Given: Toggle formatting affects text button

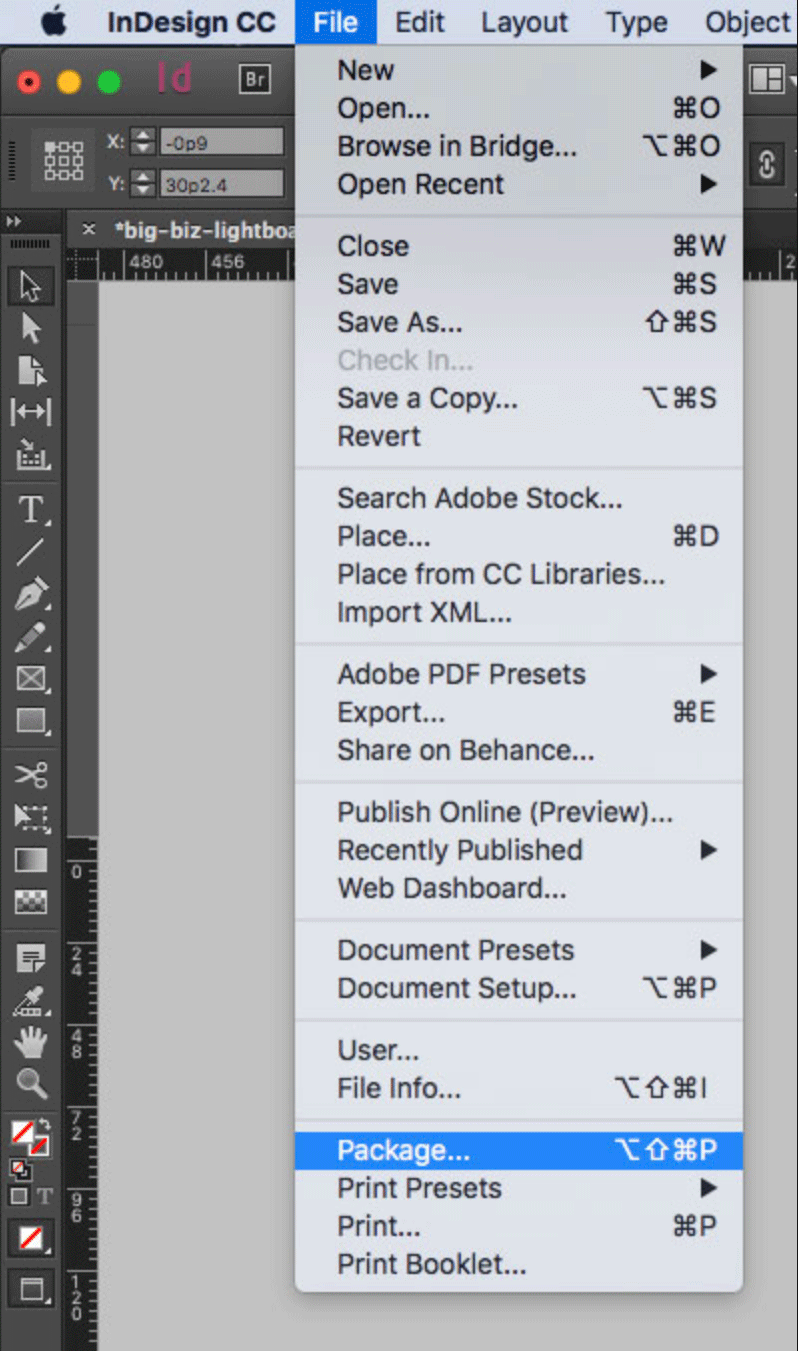Looking at the screenshot, I should point(45,1196).
